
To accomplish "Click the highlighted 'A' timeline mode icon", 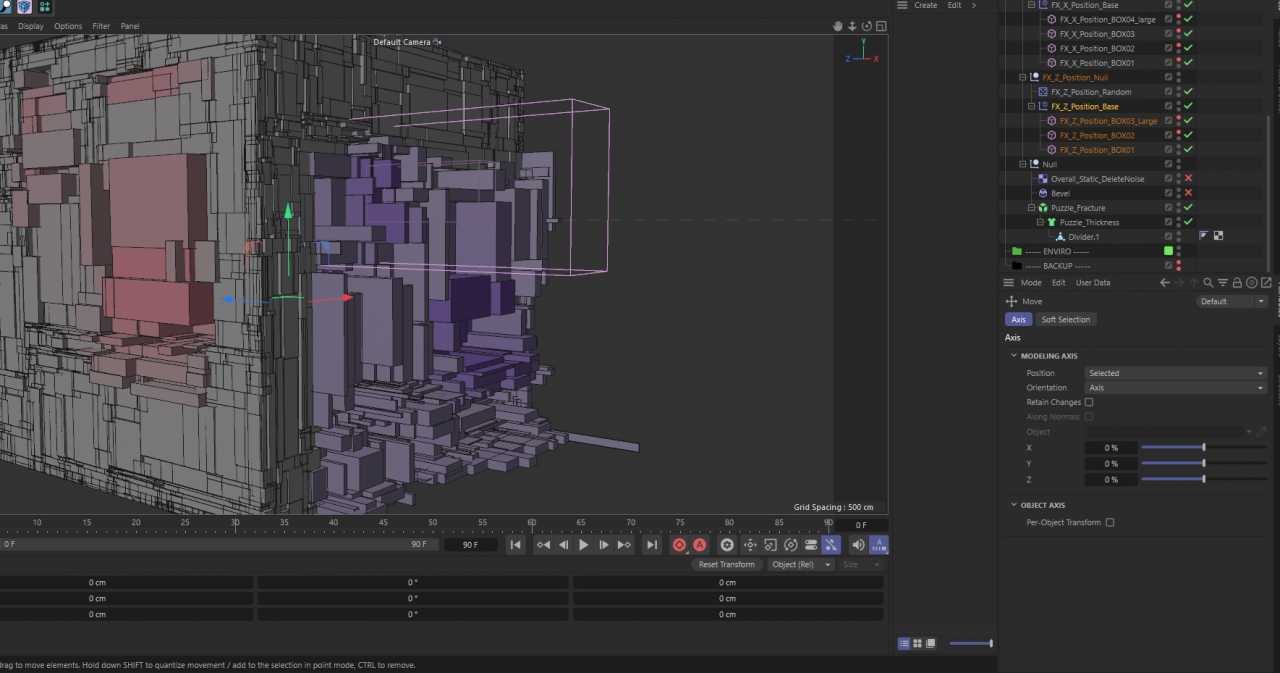I will point(879,545).
